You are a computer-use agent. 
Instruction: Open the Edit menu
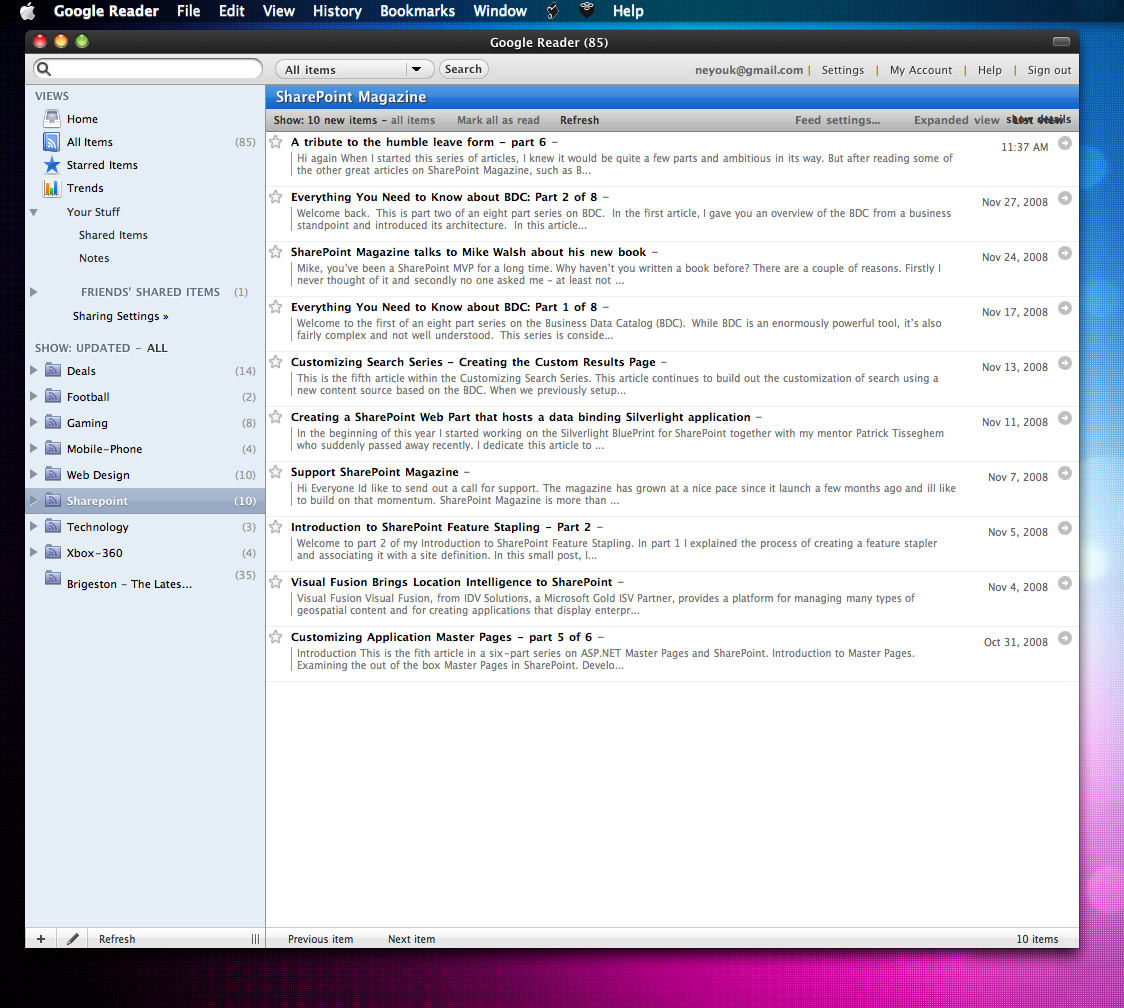coord(232,11)
